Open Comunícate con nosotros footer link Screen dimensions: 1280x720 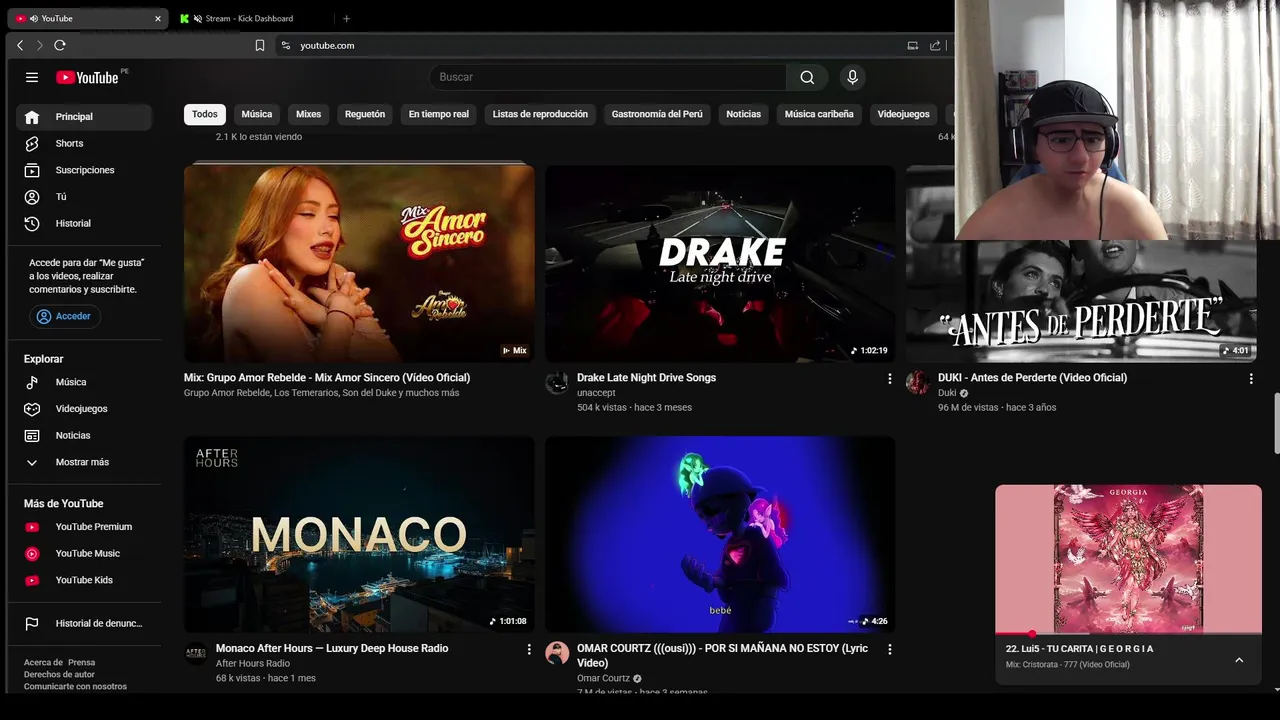click(75, 686)
